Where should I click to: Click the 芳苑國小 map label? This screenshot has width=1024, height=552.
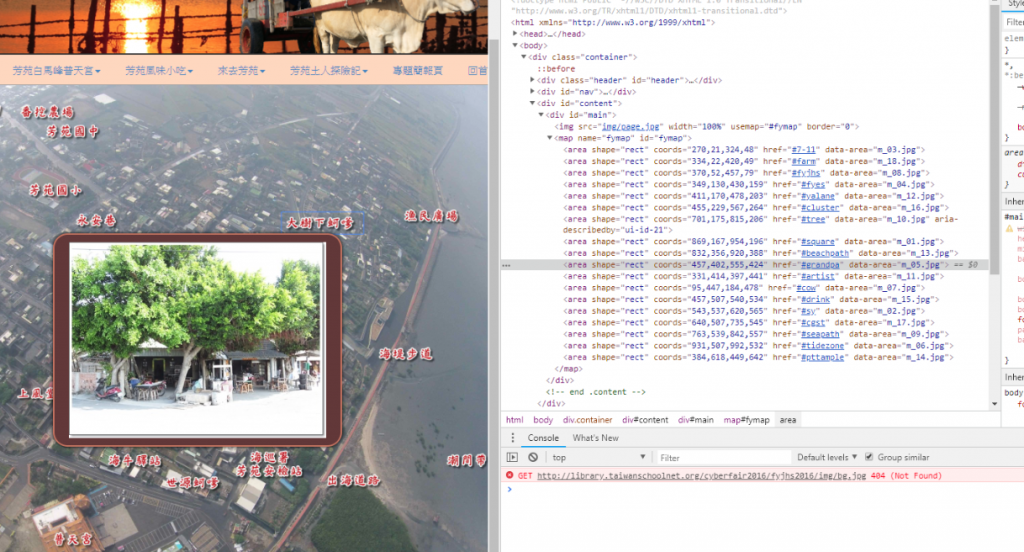pos(56,190)
